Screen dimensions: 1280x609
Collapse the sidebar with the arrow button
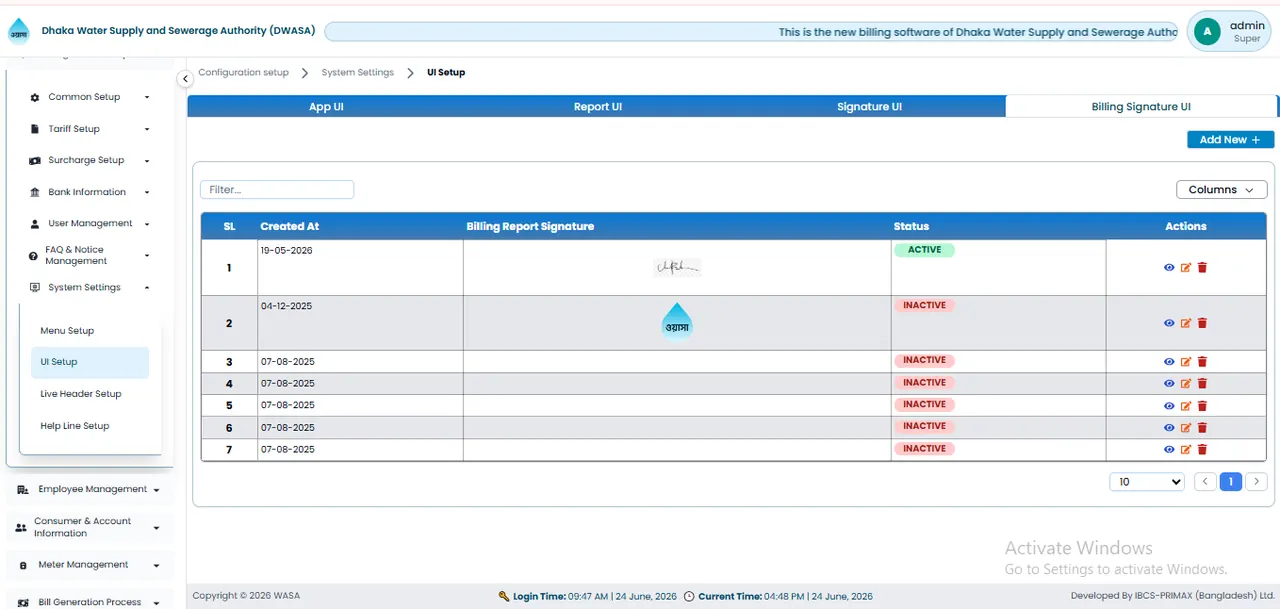tap(184, 79)
